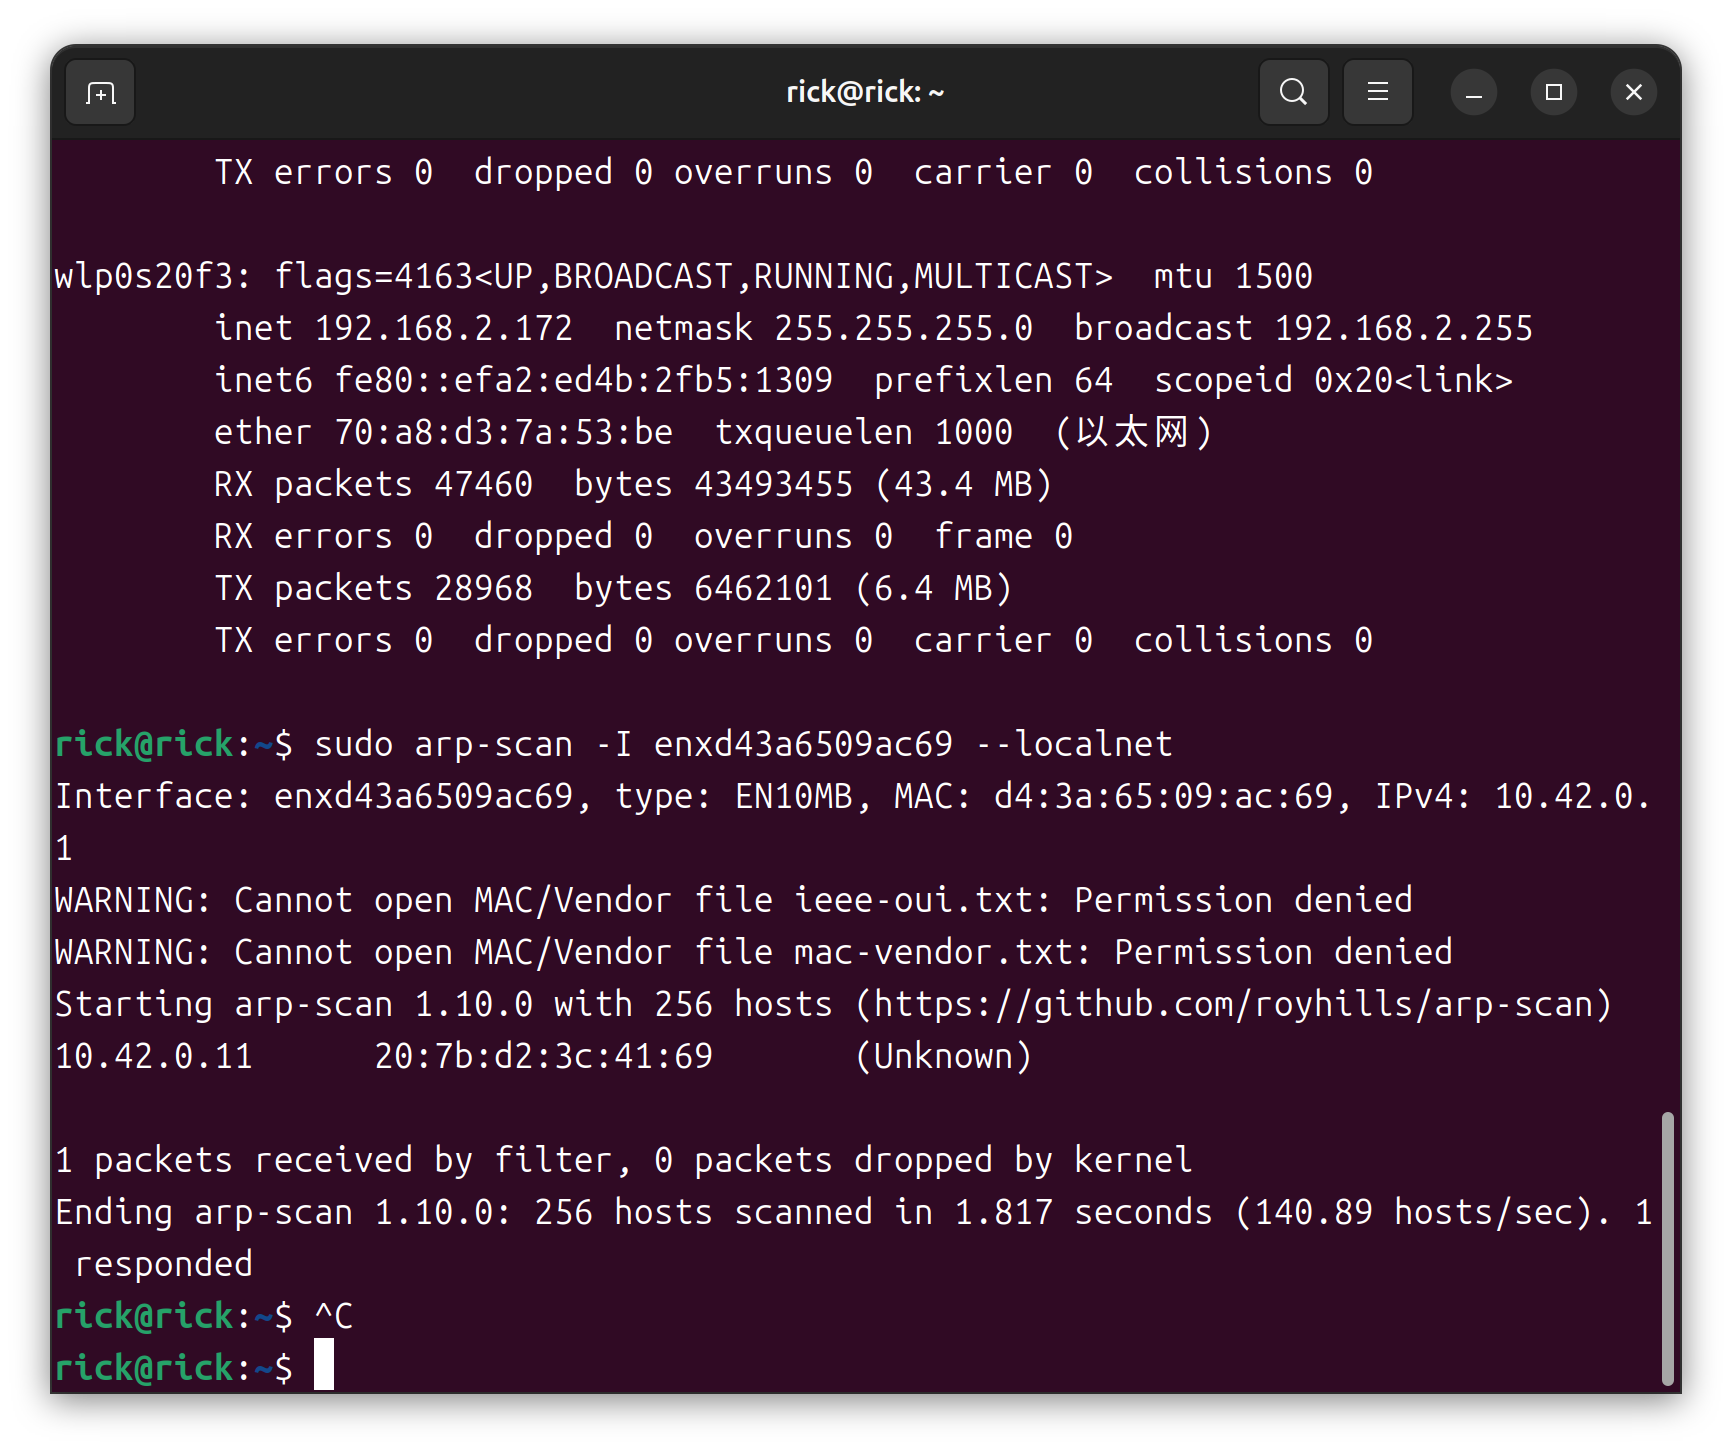Click the 'mac-vendor.txt:' file name
Viewport: 1732px width, 1450px height.
click(943, 952)
